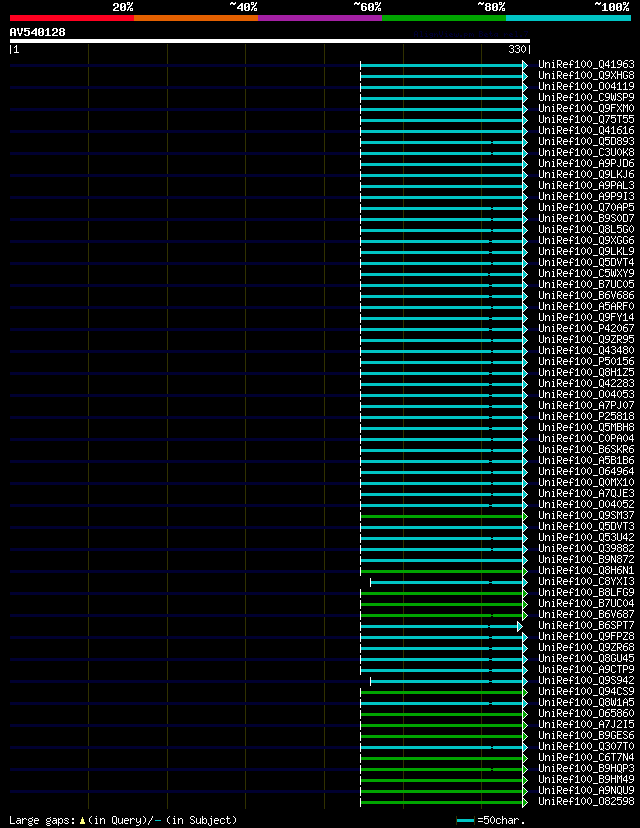Open hit UniRef100_Q9SM37
This screenshot has width=640, height=828.
tap(586, 515)
